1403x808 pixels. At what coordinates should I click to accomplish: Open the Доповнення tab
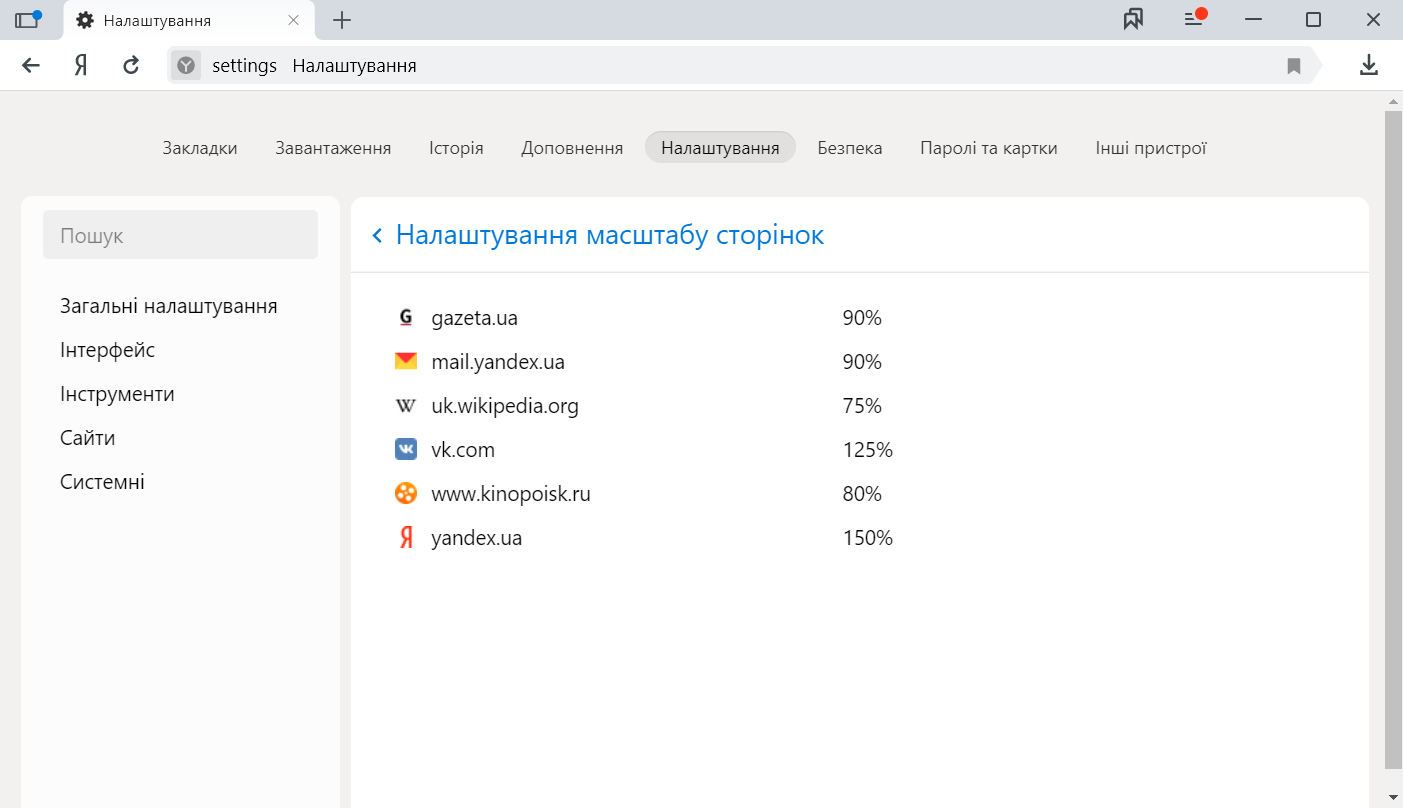tap(572, 148)
